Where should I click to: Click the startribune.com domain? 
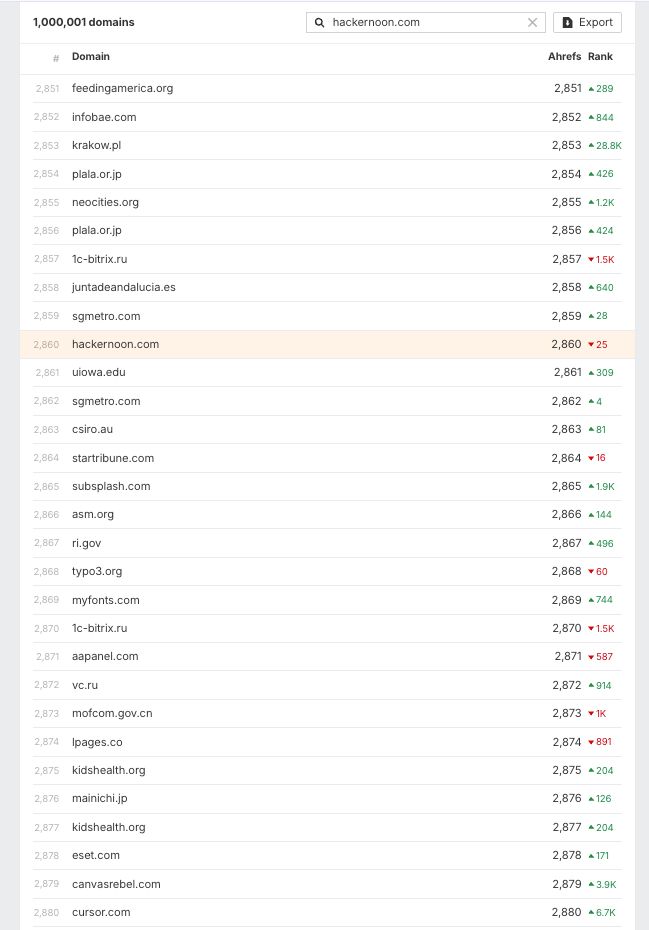113,458
